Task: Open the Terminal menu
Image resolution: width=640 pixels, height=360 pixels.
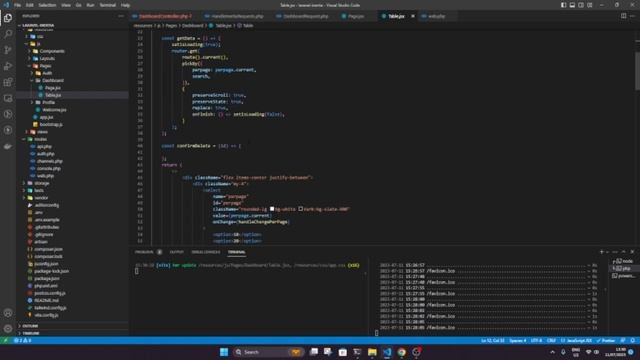Action: coord(108,5)
